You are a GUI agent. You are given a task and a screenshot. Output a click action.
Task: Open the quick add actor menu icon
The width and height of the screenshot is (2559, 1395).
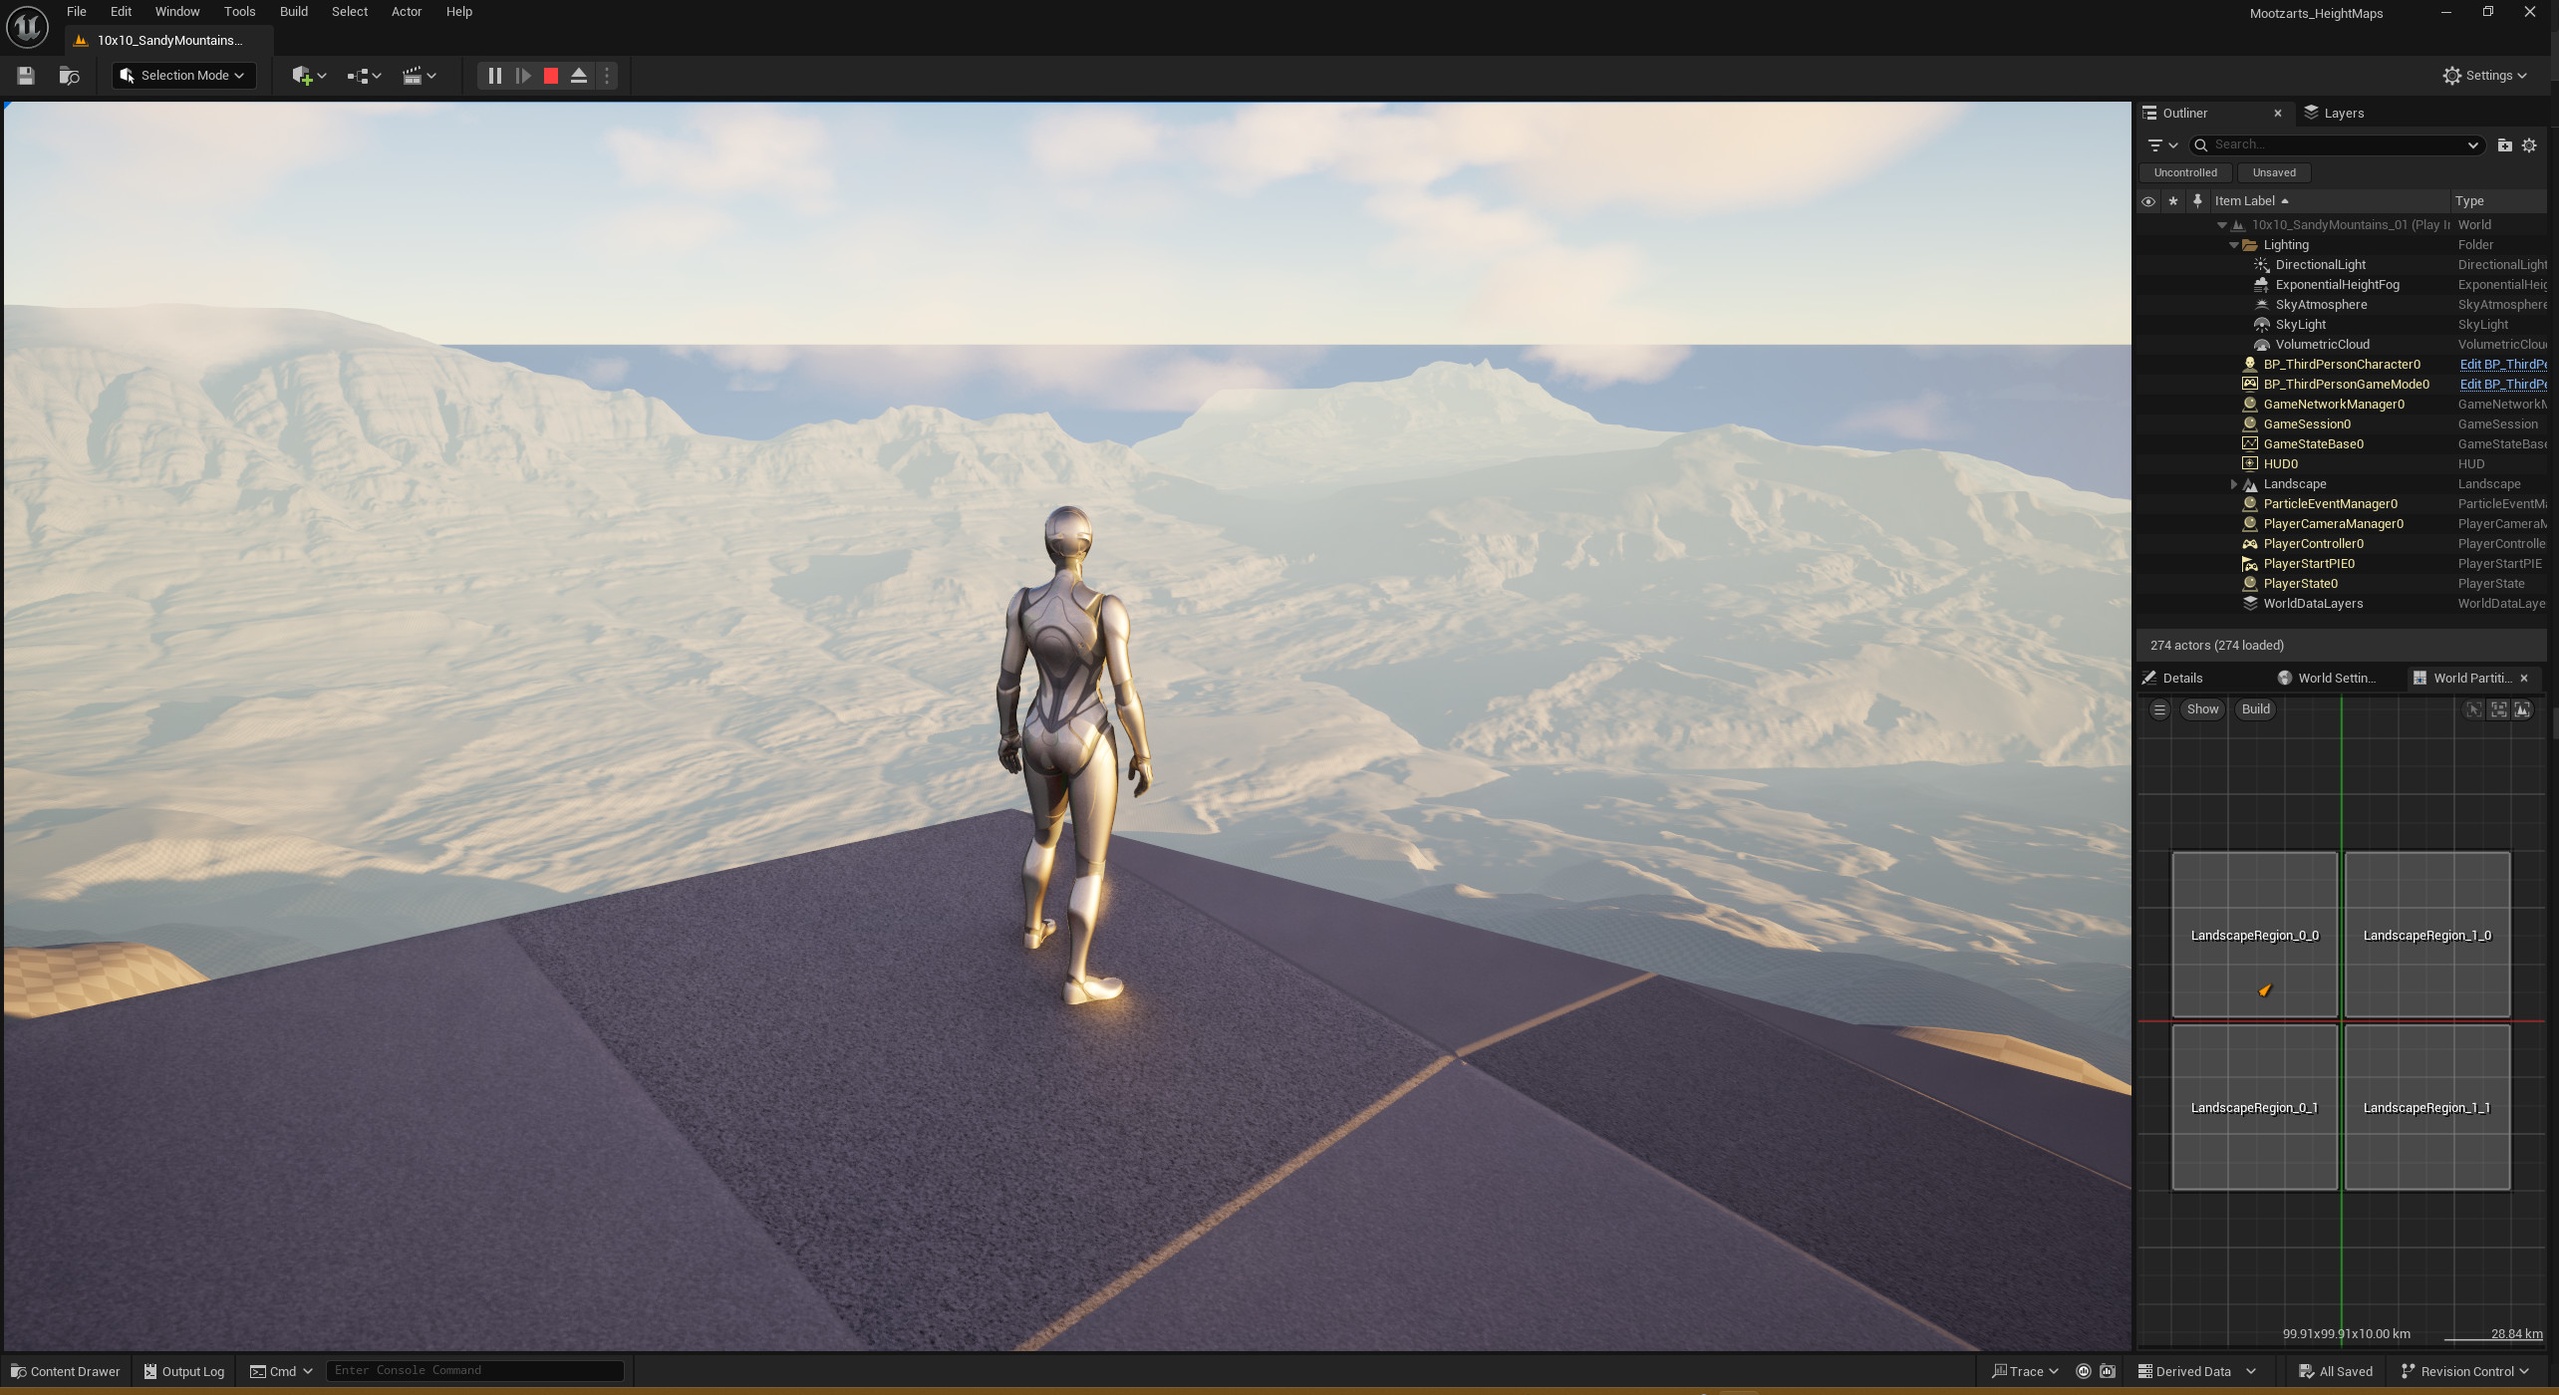tap(308, 75)
